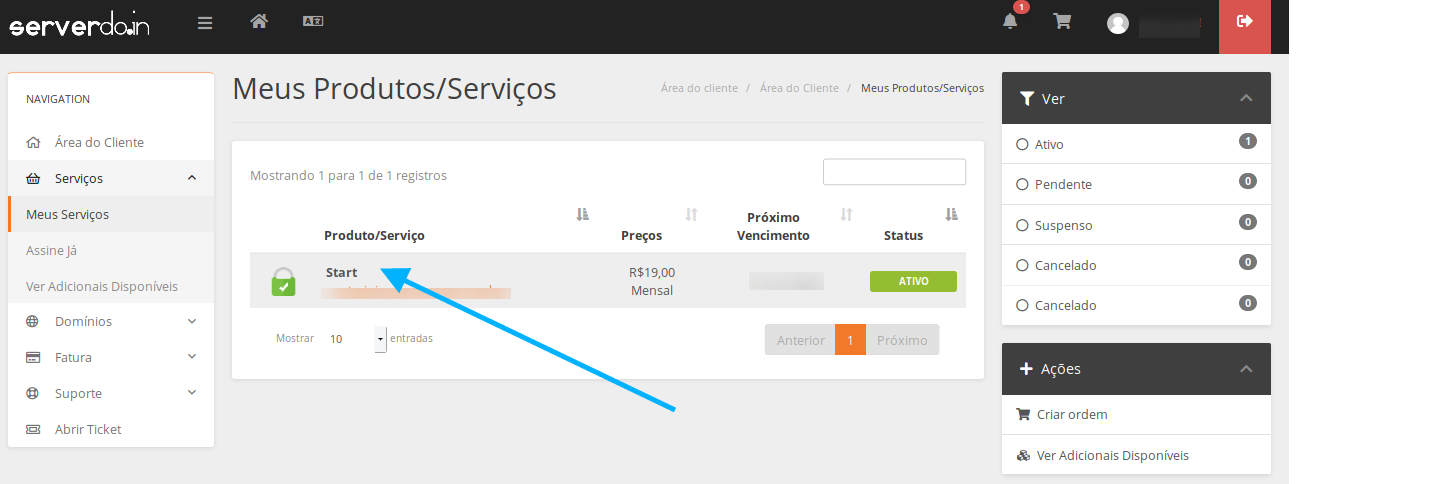This screenshot has width=1439, height=484.
Task: Open Meus Serviços in the sidebar
Action: [x=67, y=214]
